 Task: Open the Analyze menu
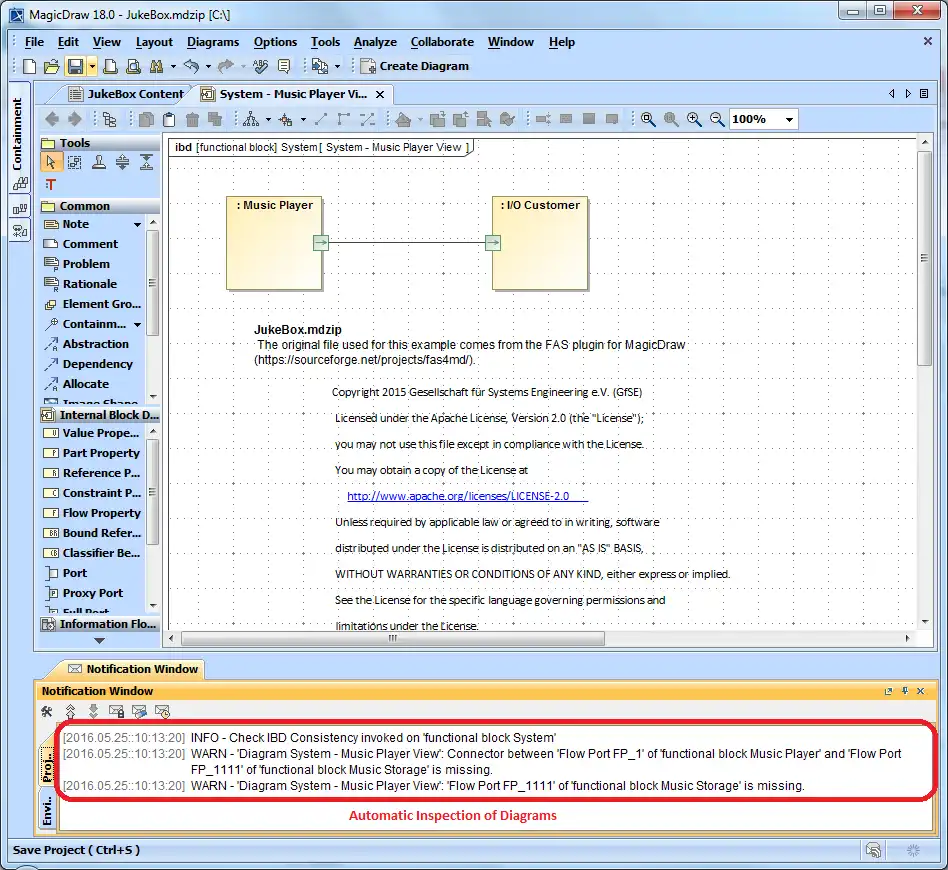(x=374, y=42)
